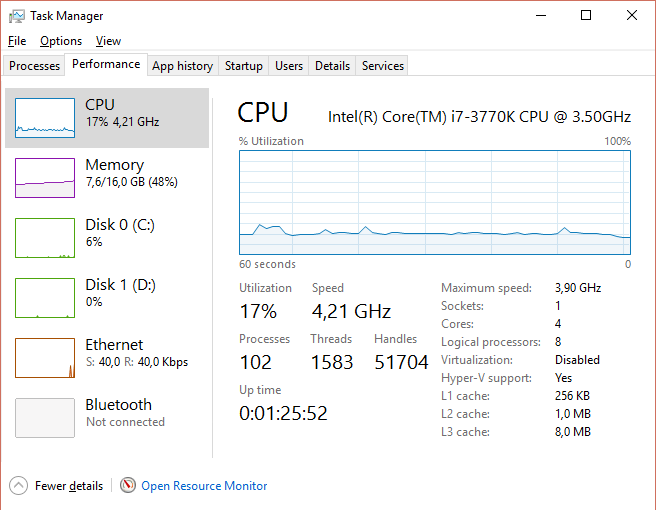This screenshot has width=656, height=510.
Task: Select the Disk 1 (D:) graph thumbnail
Action: tap(45, 298)
